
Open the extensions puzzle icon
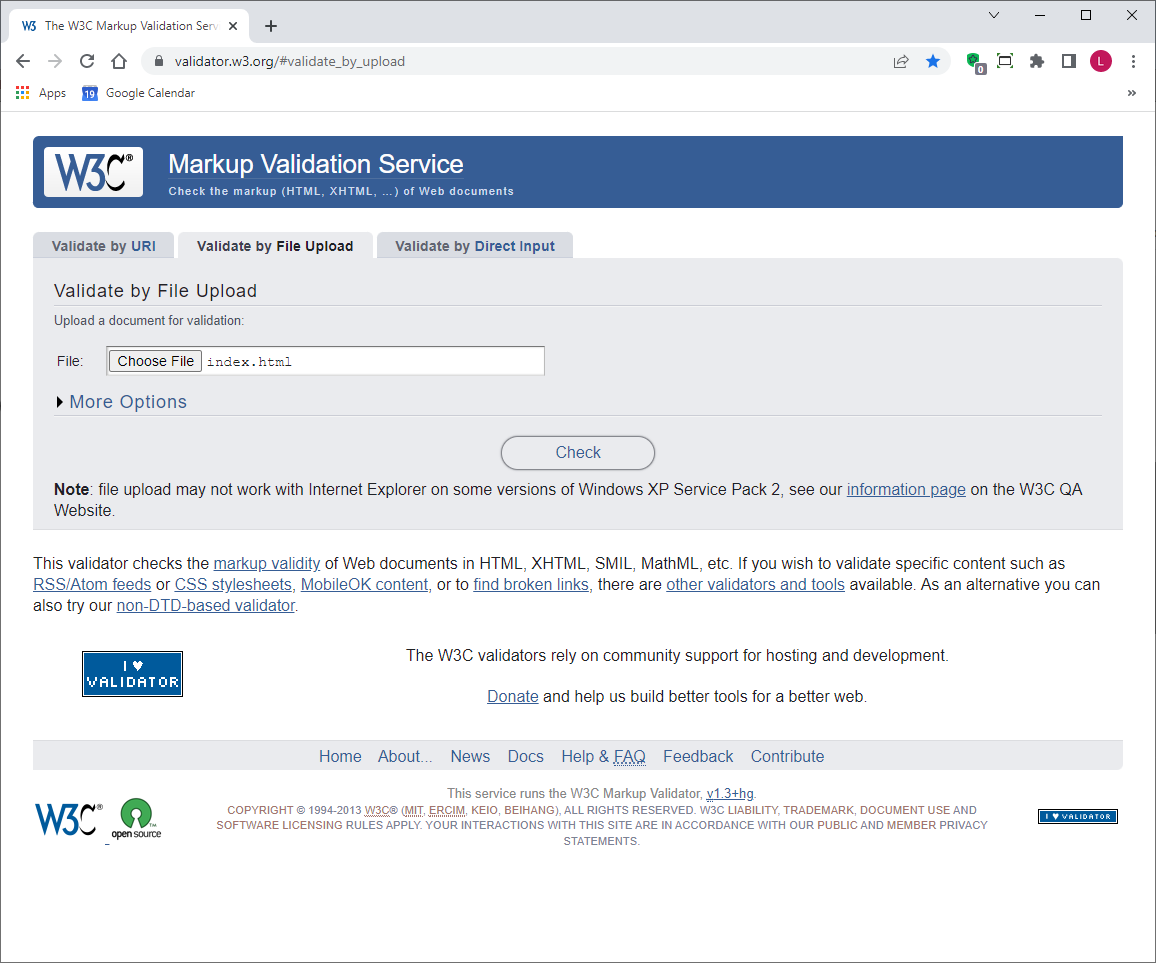(x=1036, y=61)
